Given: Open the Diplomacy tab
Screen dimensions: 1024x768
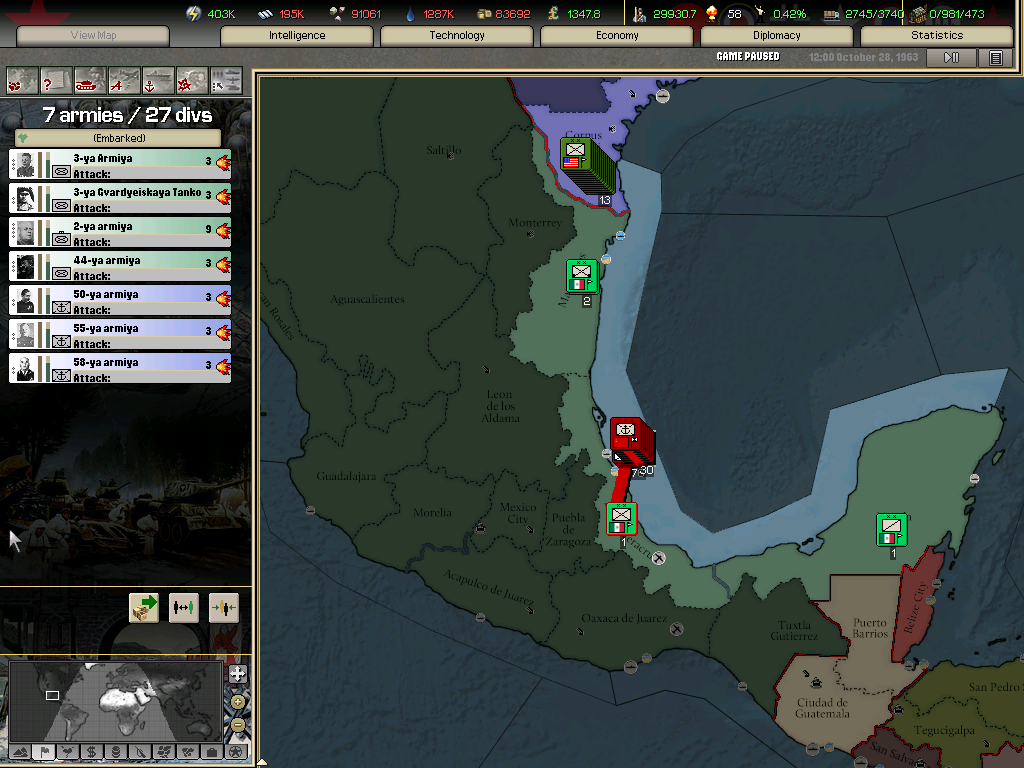Looking at the screenshot, I should pyautogui.click(x=776, y=36).
